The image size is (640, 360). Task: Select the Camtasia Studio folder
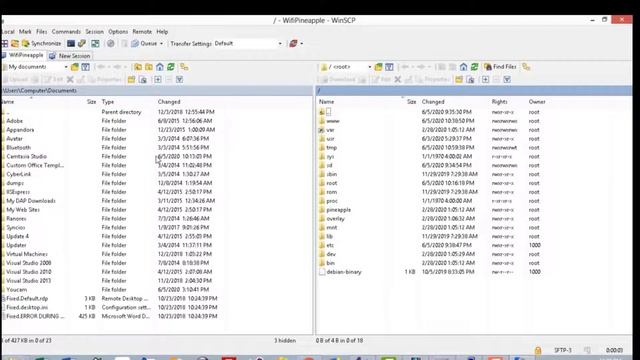pos(27,156)
